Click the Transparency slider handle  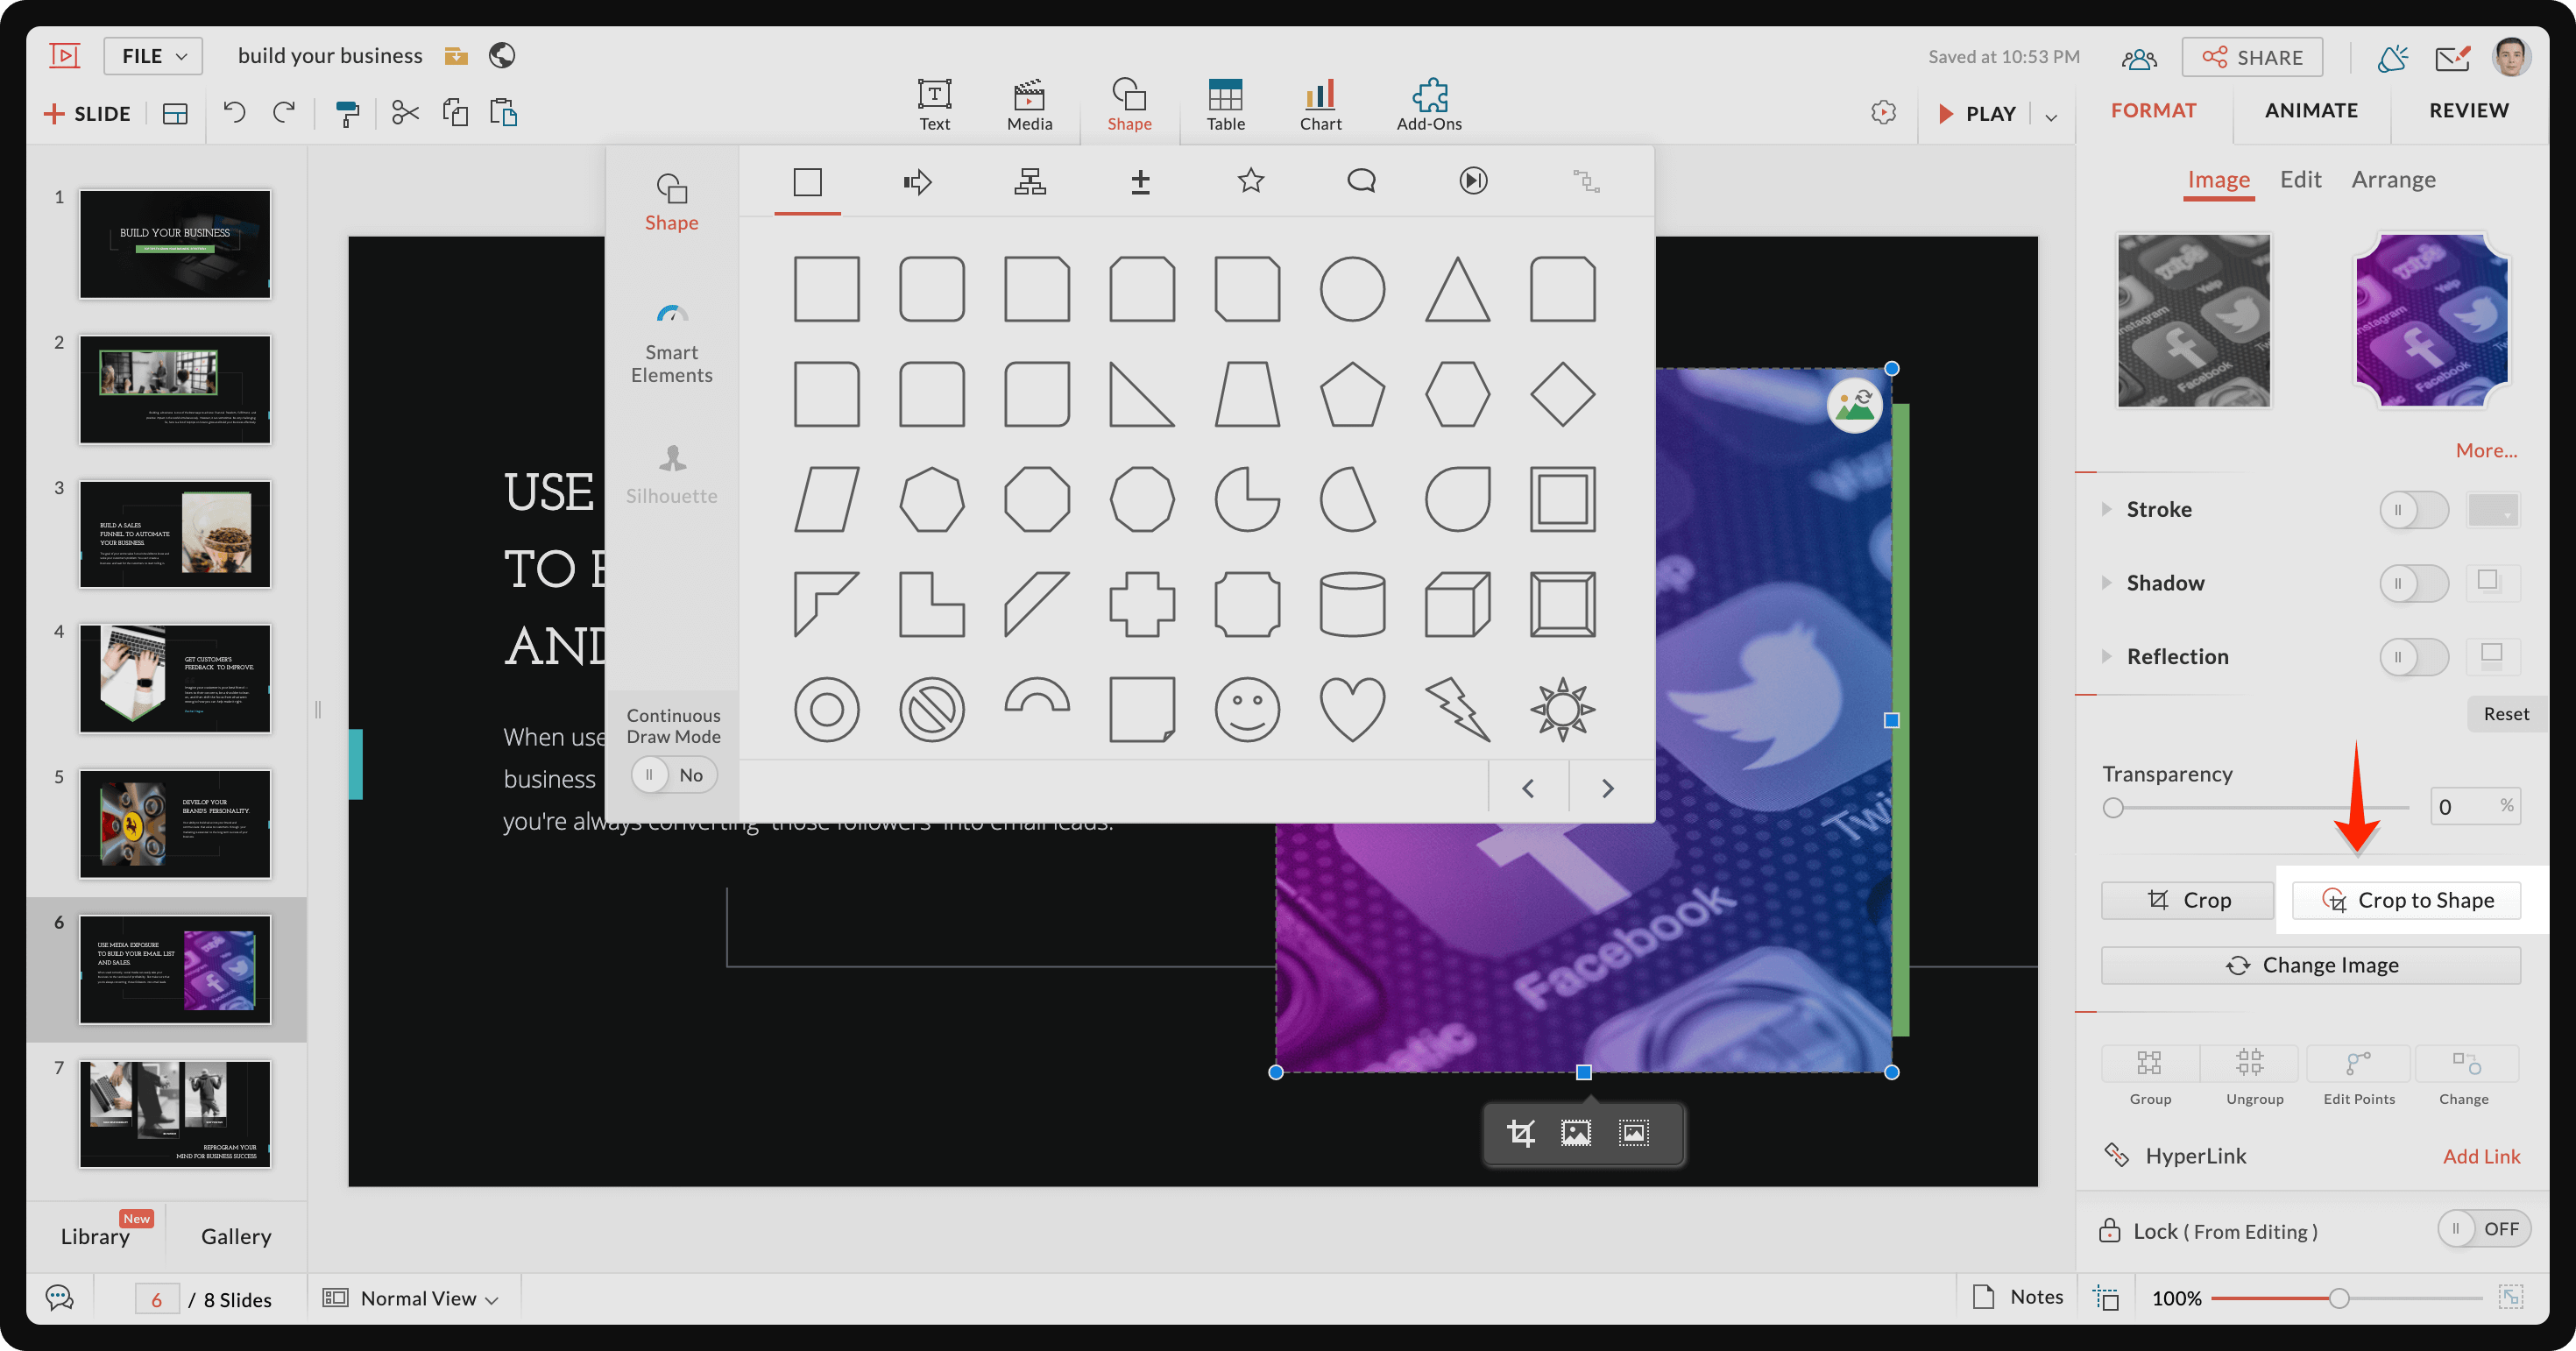[x=2112, y=807]
